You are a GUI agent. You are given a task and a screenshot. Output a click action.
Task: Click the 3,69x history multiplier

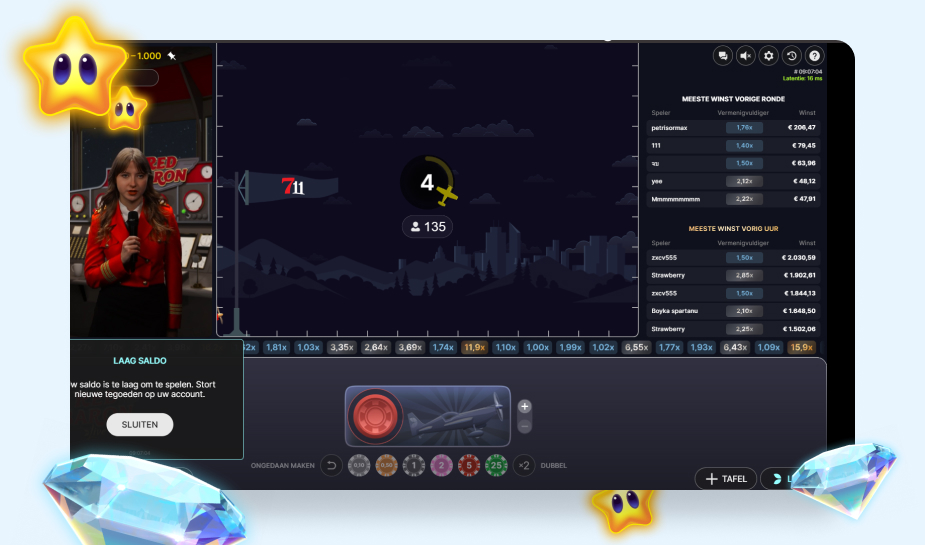coord(410,347)
